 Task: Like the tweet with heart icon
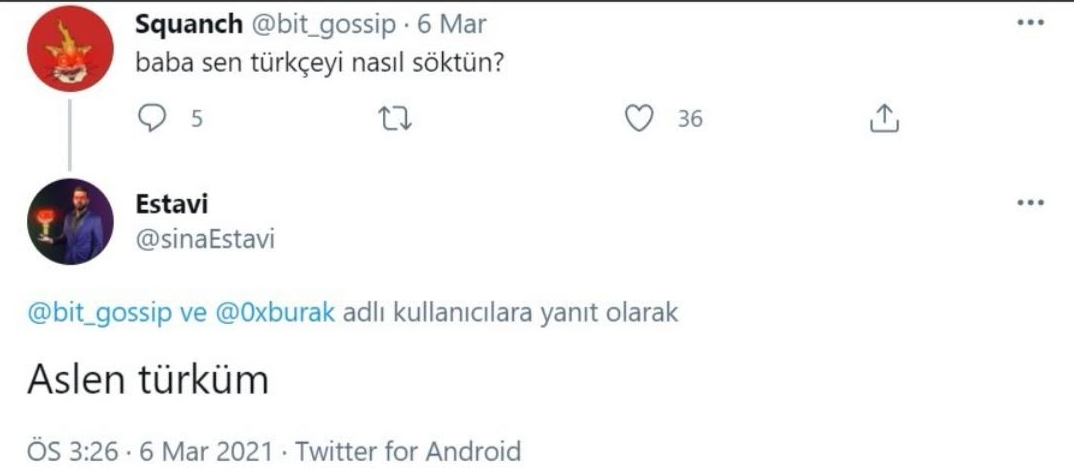[638, 119]
